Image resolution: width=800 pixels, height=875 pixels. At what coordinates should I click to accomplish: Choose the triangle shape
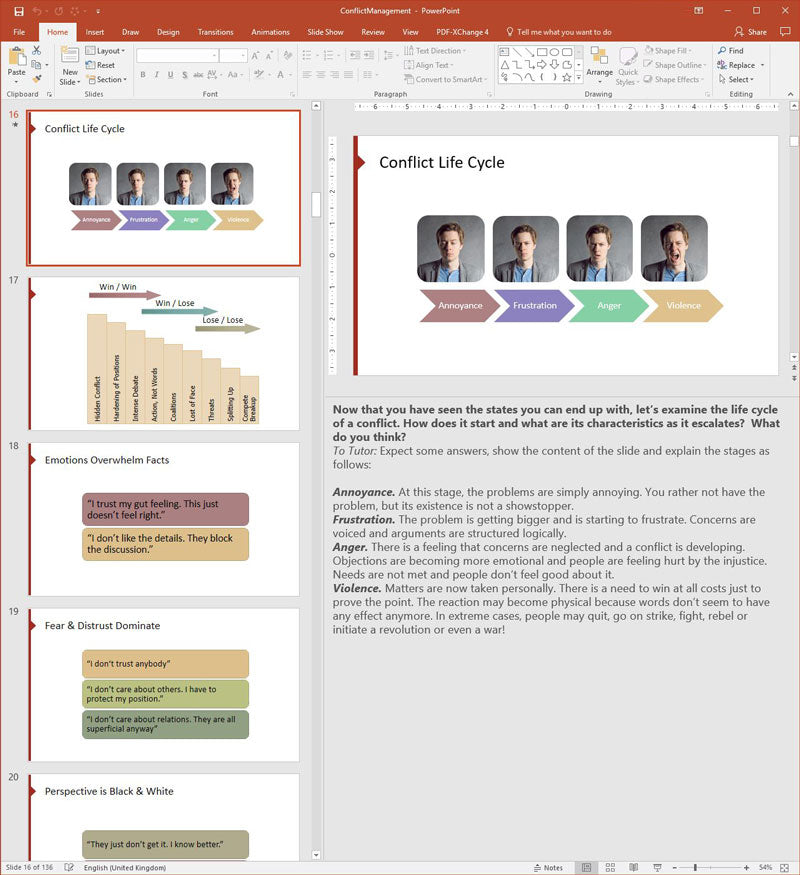504,65
